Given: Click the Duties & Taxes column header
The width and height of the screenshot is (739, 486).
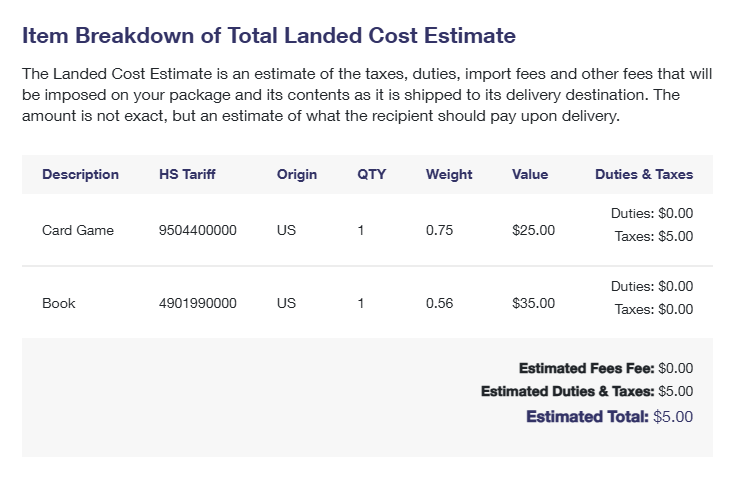Looking at the screenshot, I should coord(643,174).
